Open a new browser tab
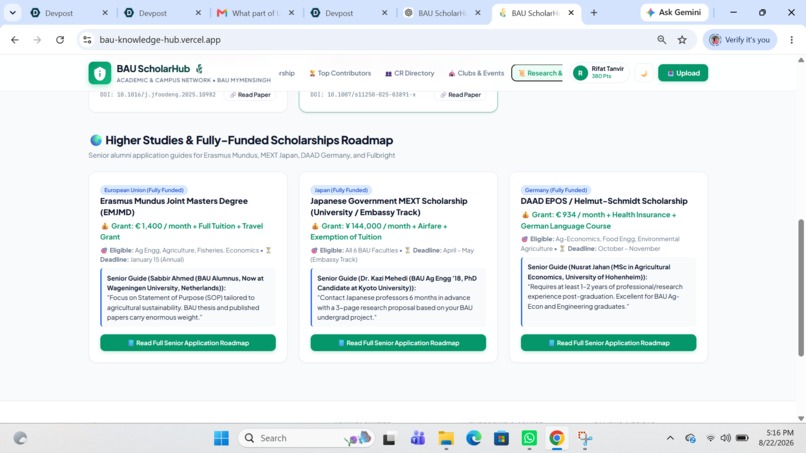This screenshot has width=806, height=453. 594,13
